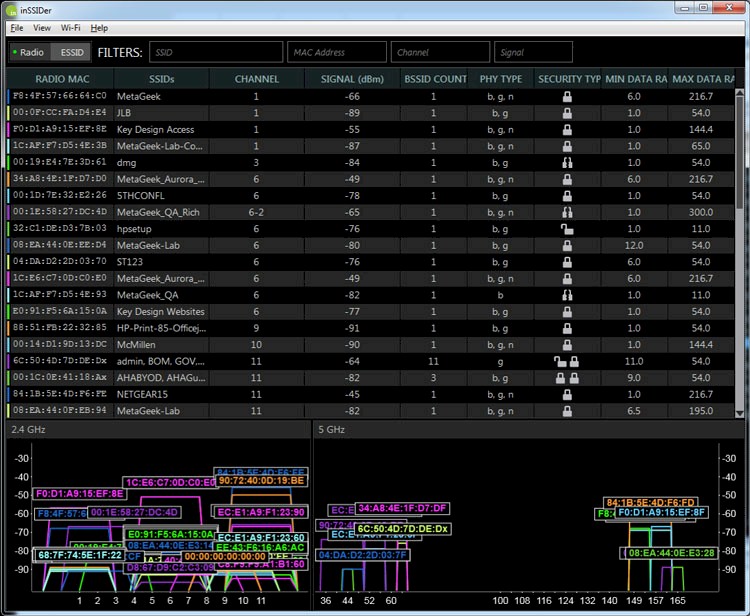Click lock icon for Key Design Access
This screenshot has height=616, width=750.
tap(567, 130)
